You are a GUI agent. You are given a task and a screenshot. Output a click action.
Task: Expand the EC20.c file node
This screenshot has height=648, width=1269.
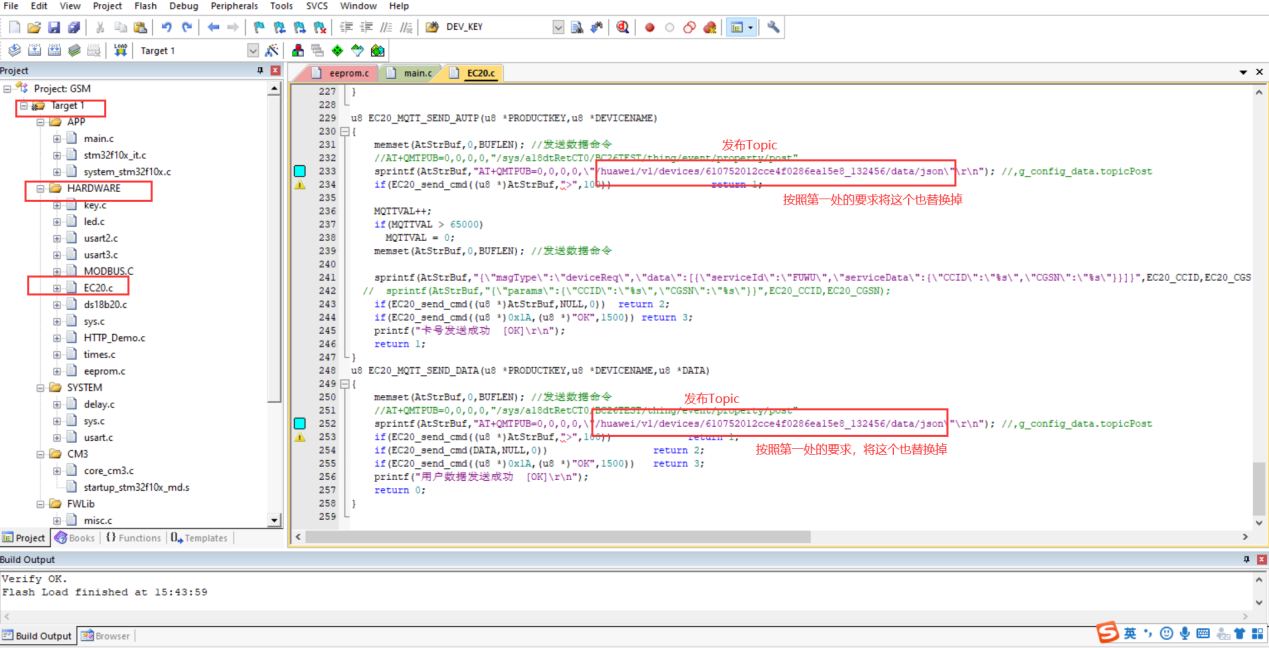click(57, 288)
